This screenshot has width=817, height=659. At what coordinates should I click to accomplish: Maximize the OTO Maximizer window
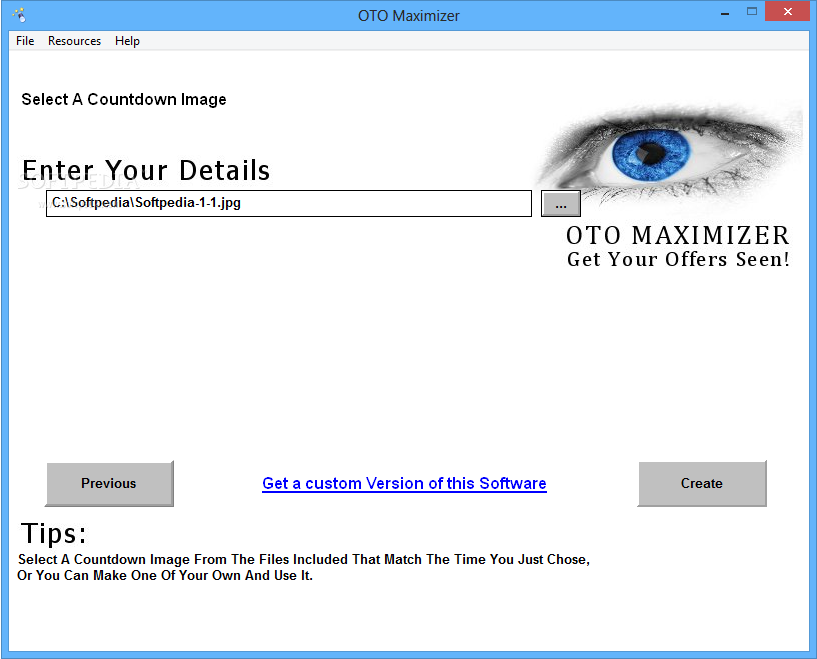[x=751, y=11]
